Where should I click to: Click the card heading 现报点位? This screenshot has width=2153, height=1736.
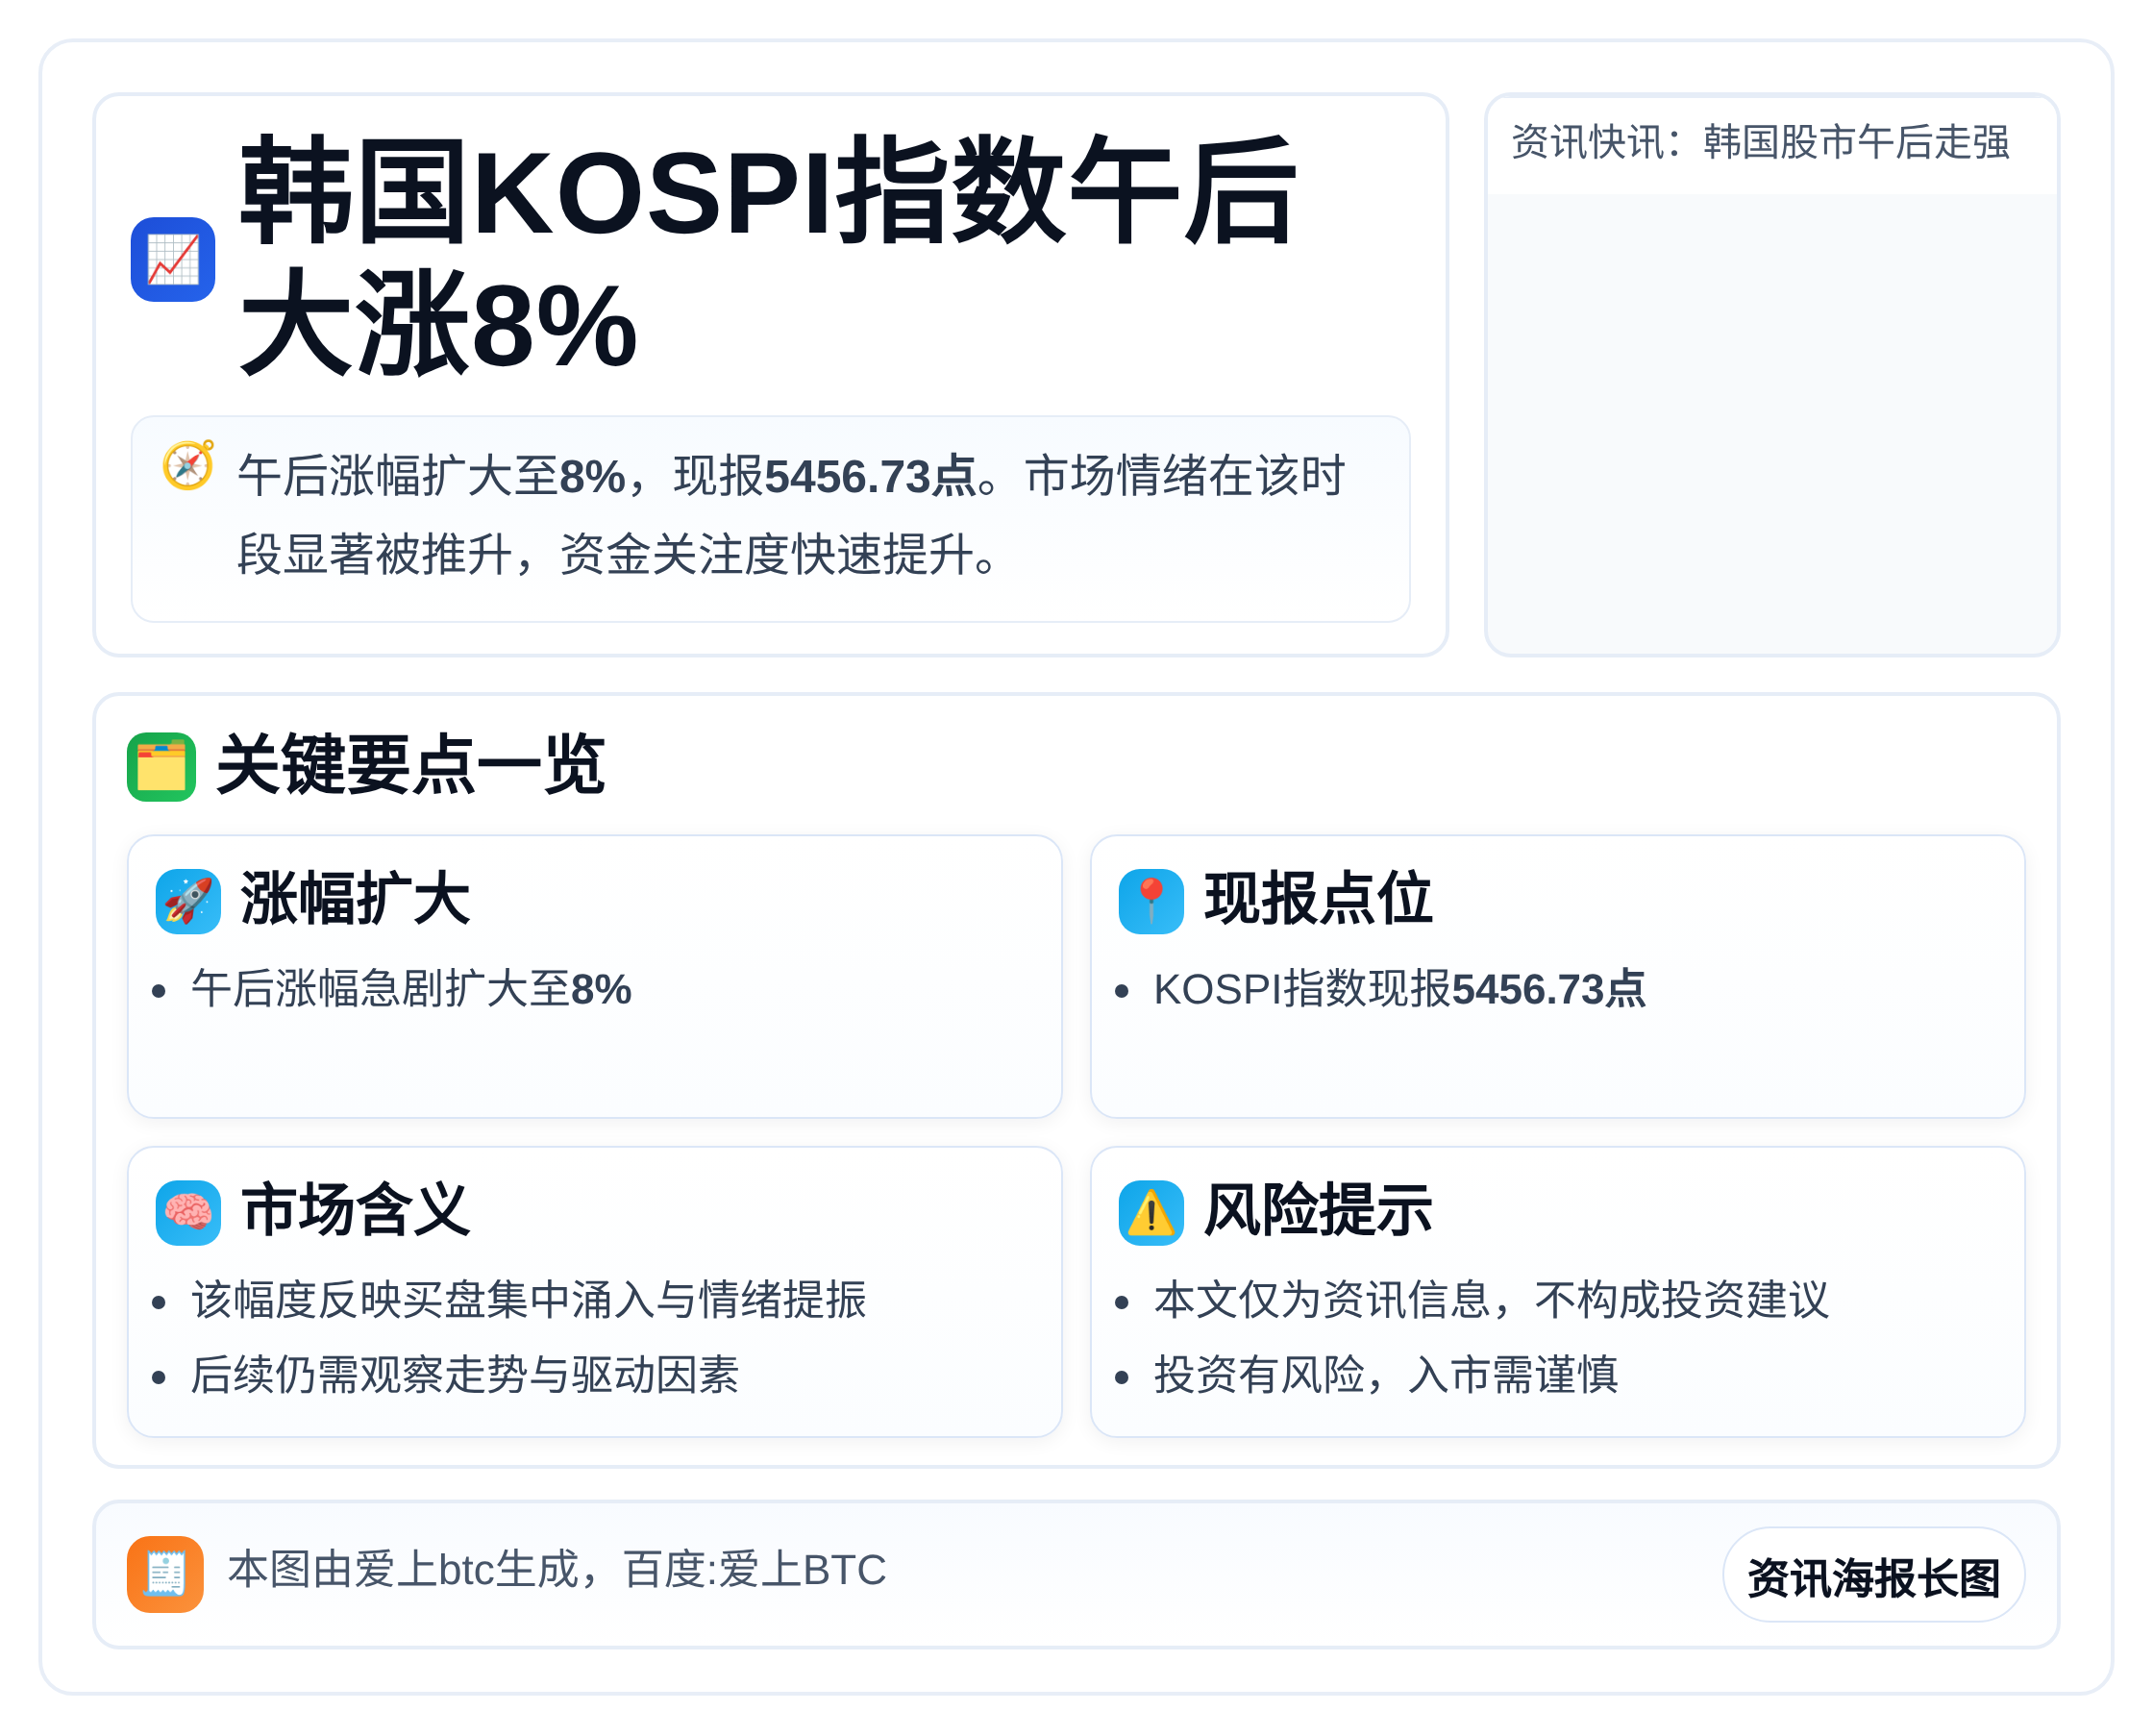1318,899
